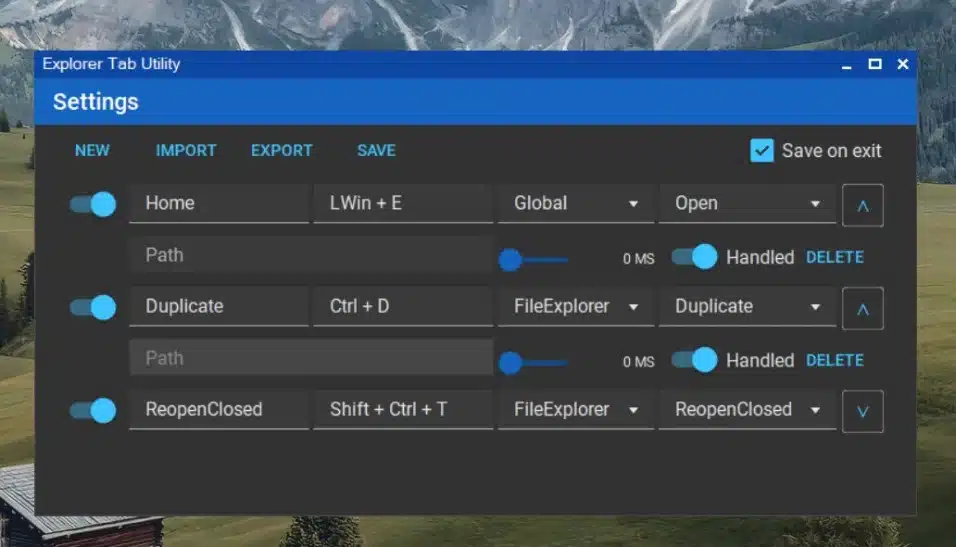Viewport: 956px width, 547px height.
Task: Toggle Handled switch in the Duplicate row
Action: tap(694, 360)
